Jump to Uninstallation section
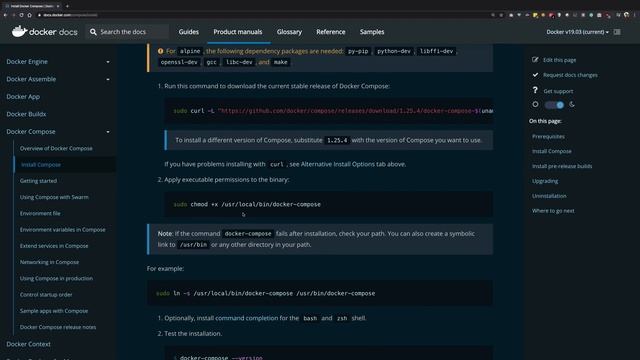 click(549, 196)
